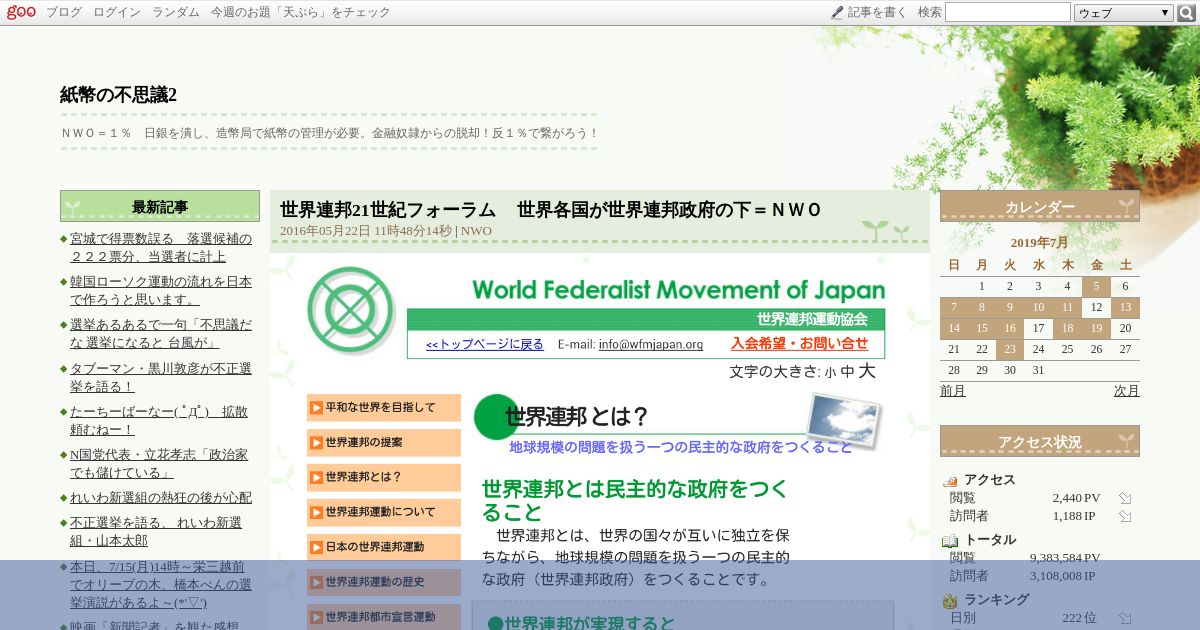Click the NWO category link under title

pyautogui.click(x=476, y=231)
